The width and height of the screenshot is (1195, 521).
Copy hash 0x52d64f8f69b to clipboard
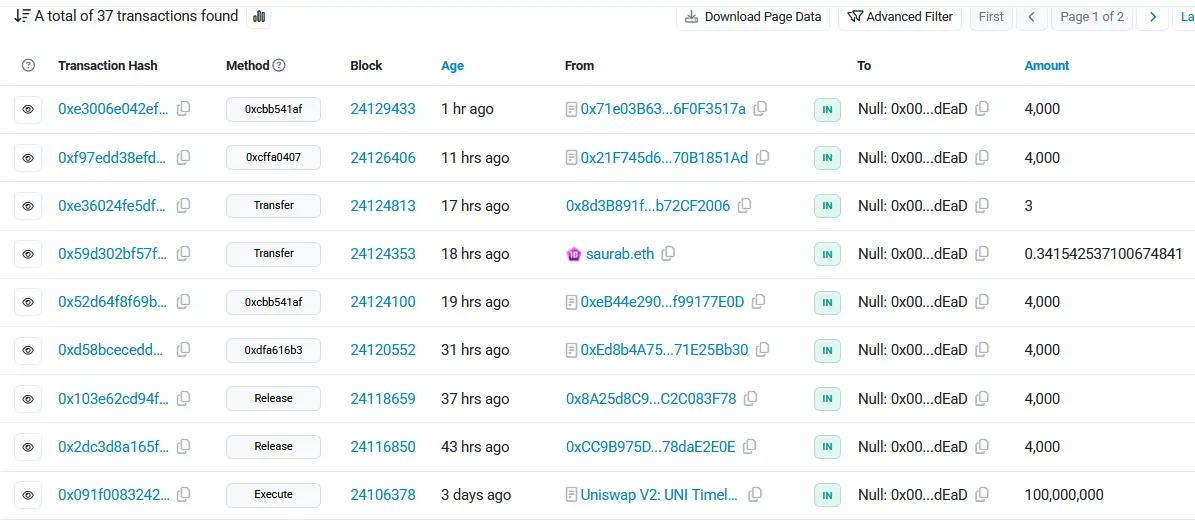pos(184,302)
